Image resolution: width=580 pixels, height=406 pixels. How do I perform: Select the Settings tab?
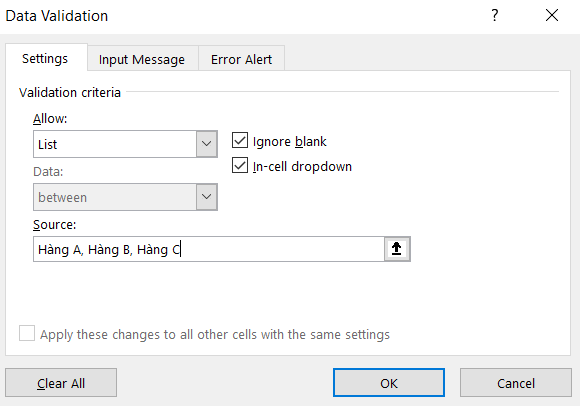[45, 58]
